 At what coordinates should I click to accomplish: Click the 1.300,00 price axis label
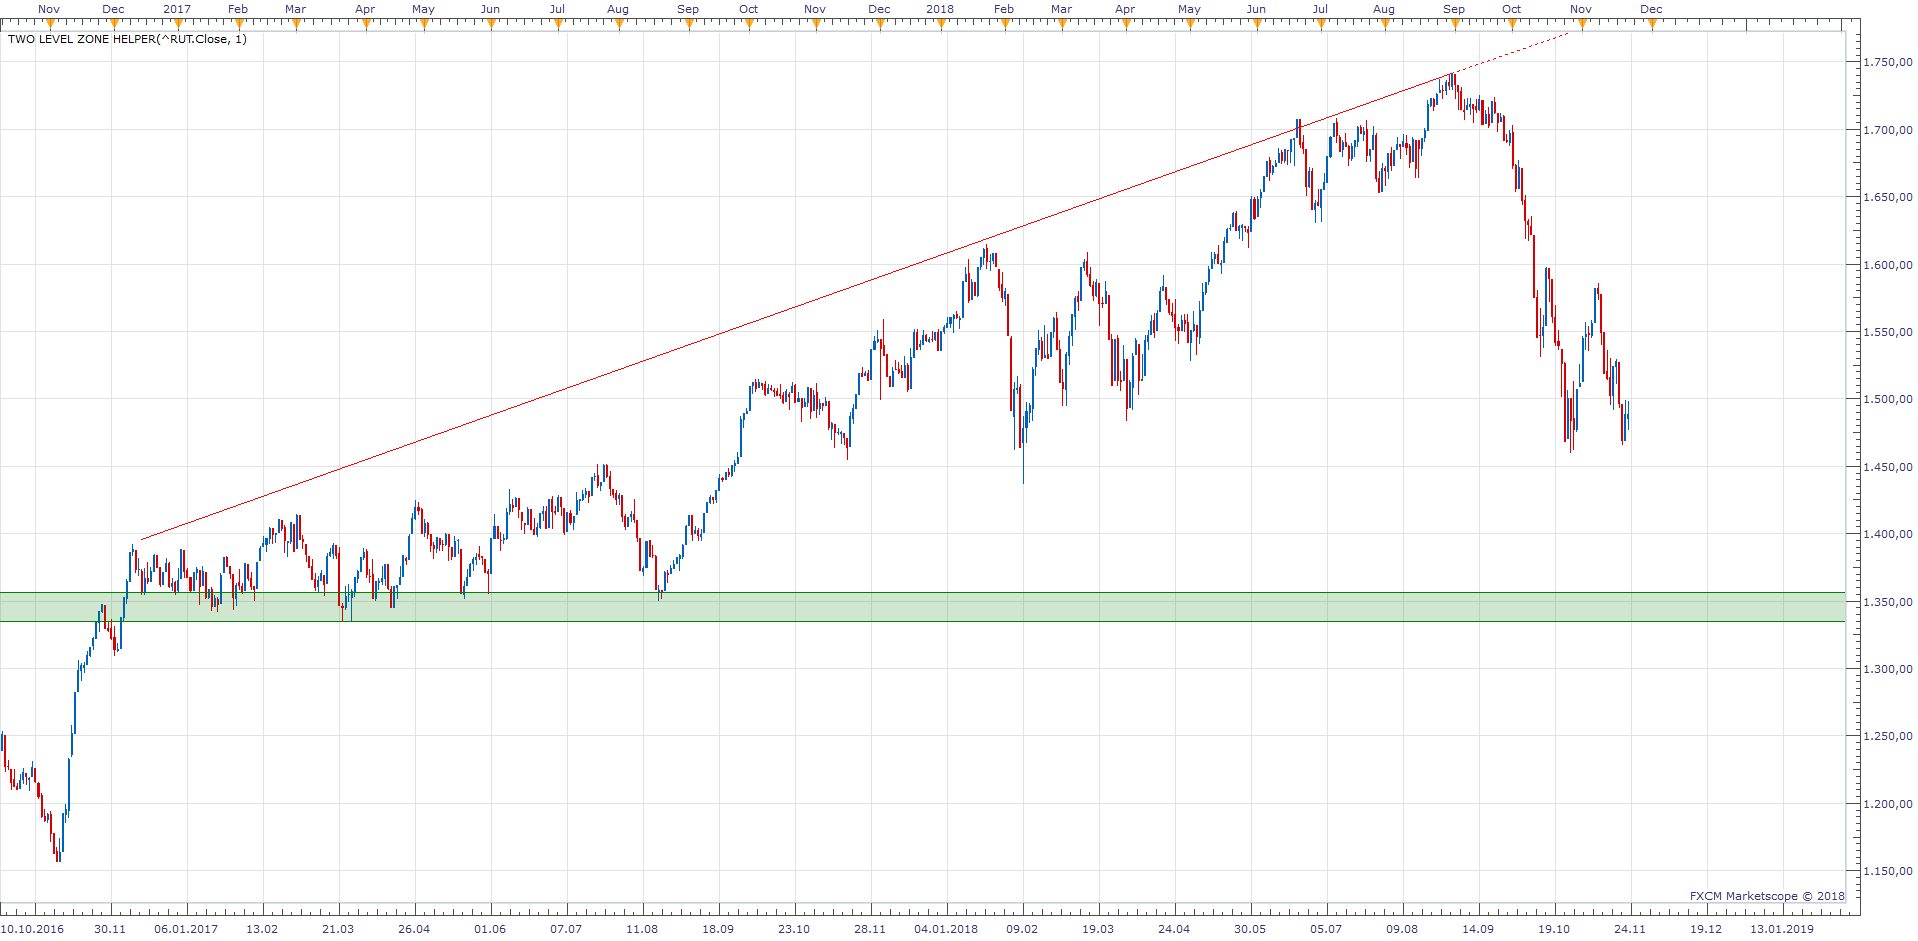point(1887,669)
